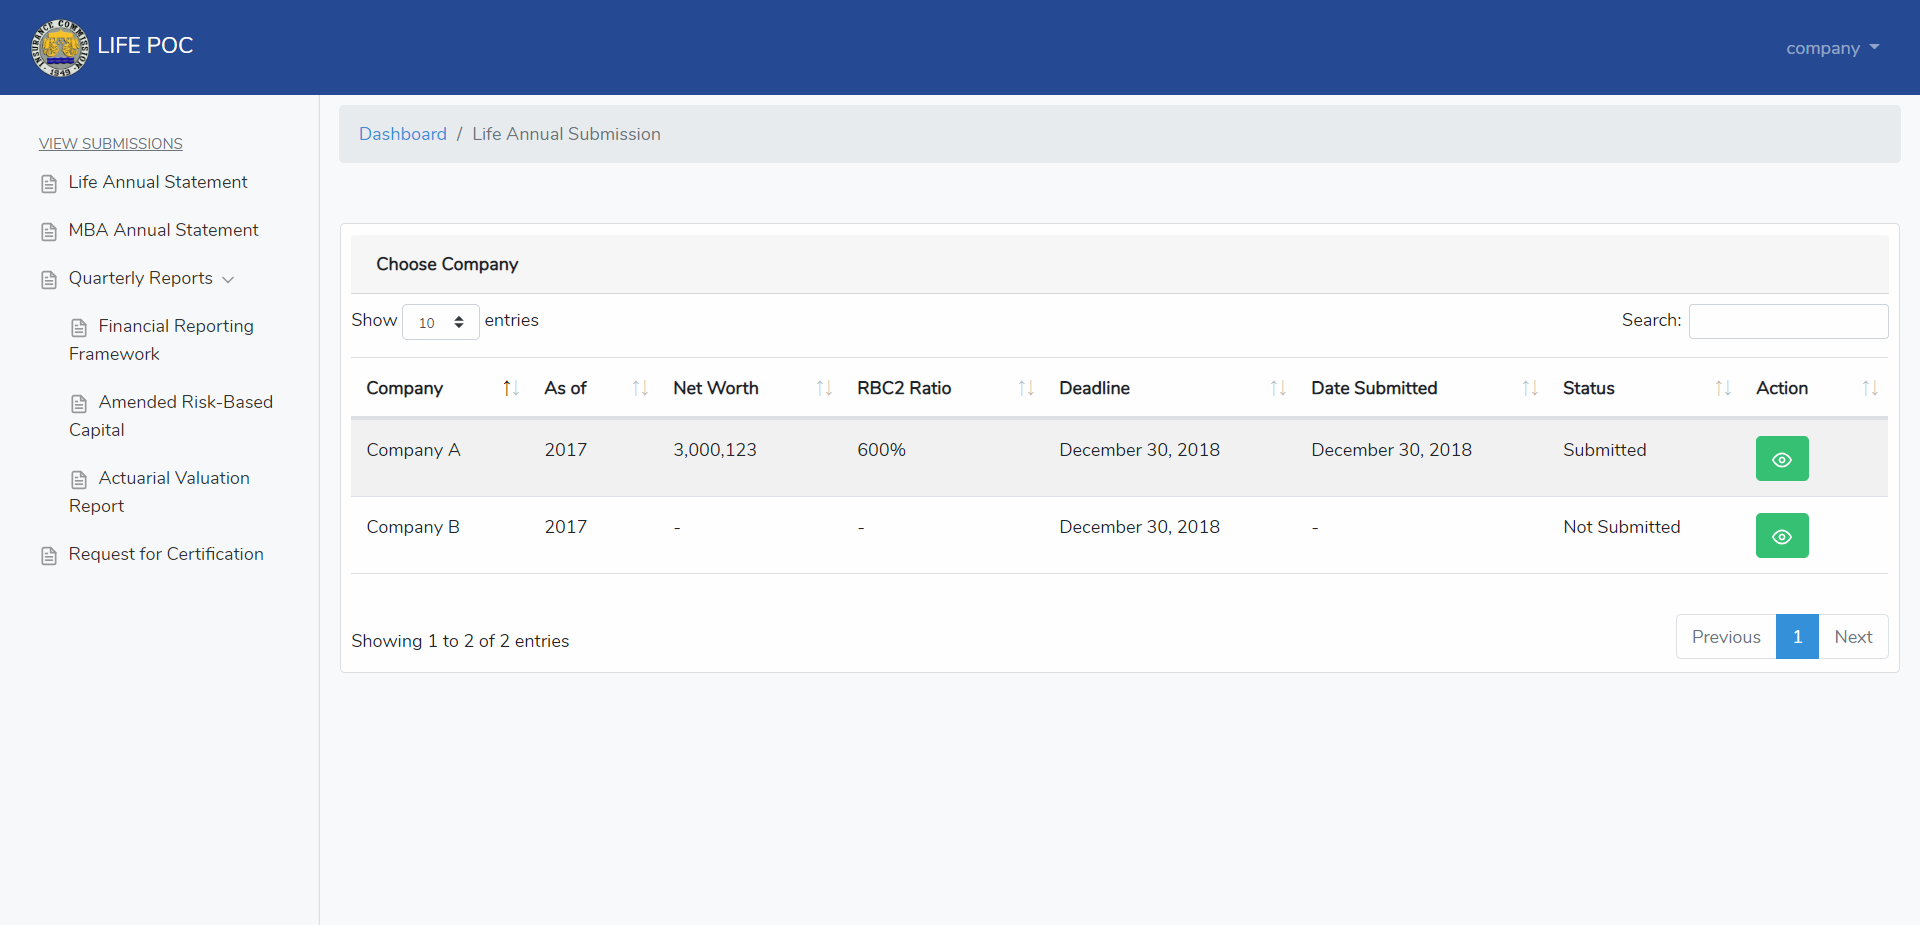Click the Life Annual Submission breadcrumb text
1920x925 pixels.
click(566, 134)
